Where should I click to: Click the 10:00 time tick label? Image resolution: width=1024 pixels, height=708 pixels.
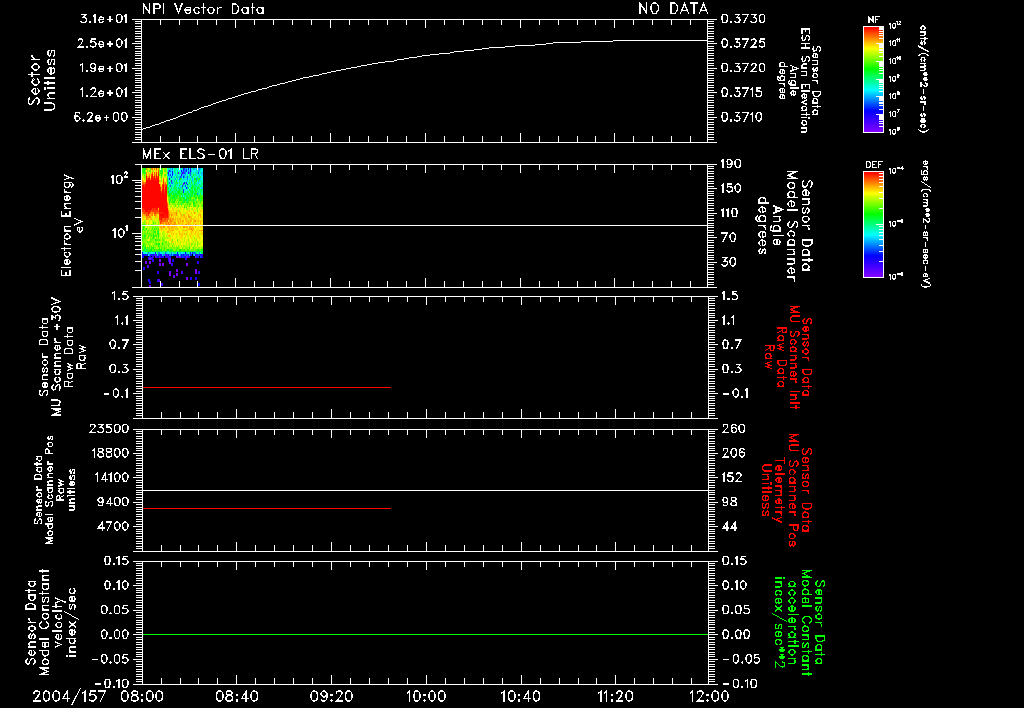(x=426, y=696)
